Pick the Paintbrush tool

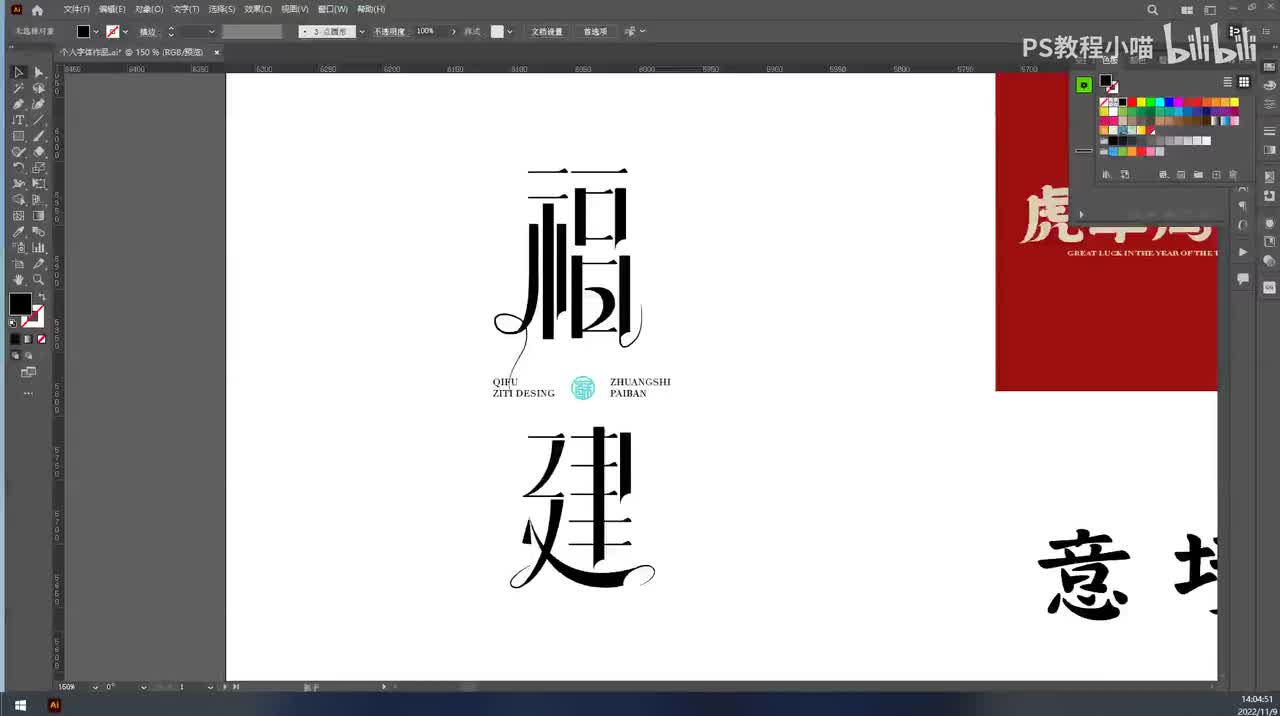[38, 136]
